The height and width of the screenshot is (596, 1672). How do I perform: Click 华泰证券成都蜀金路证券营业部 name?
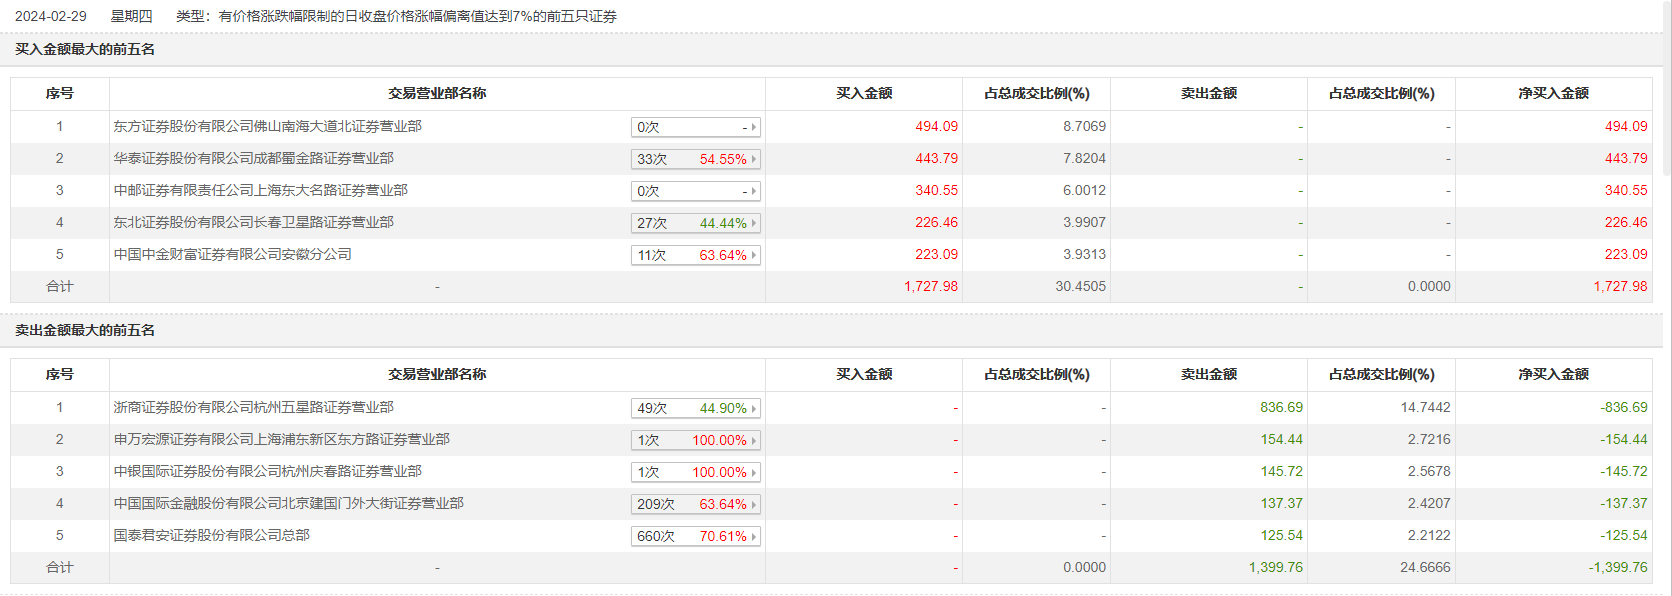[x=253, y=158]
